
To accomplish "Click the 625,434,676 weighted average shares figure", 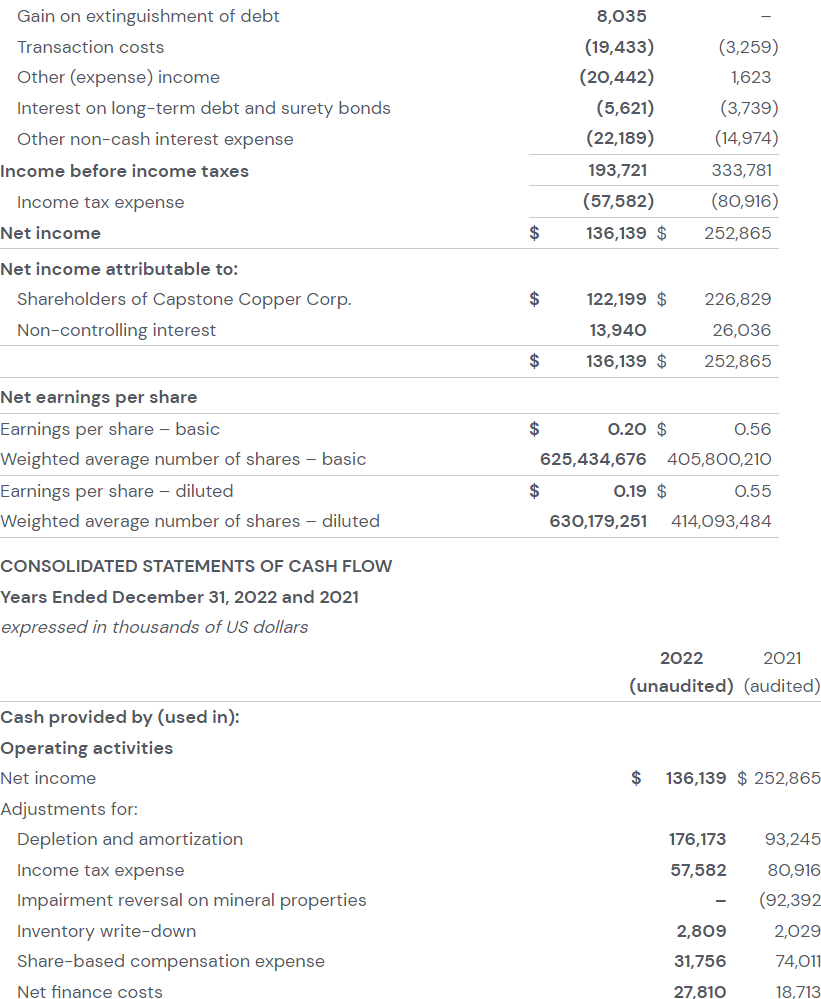I will (x=593, y=459).
